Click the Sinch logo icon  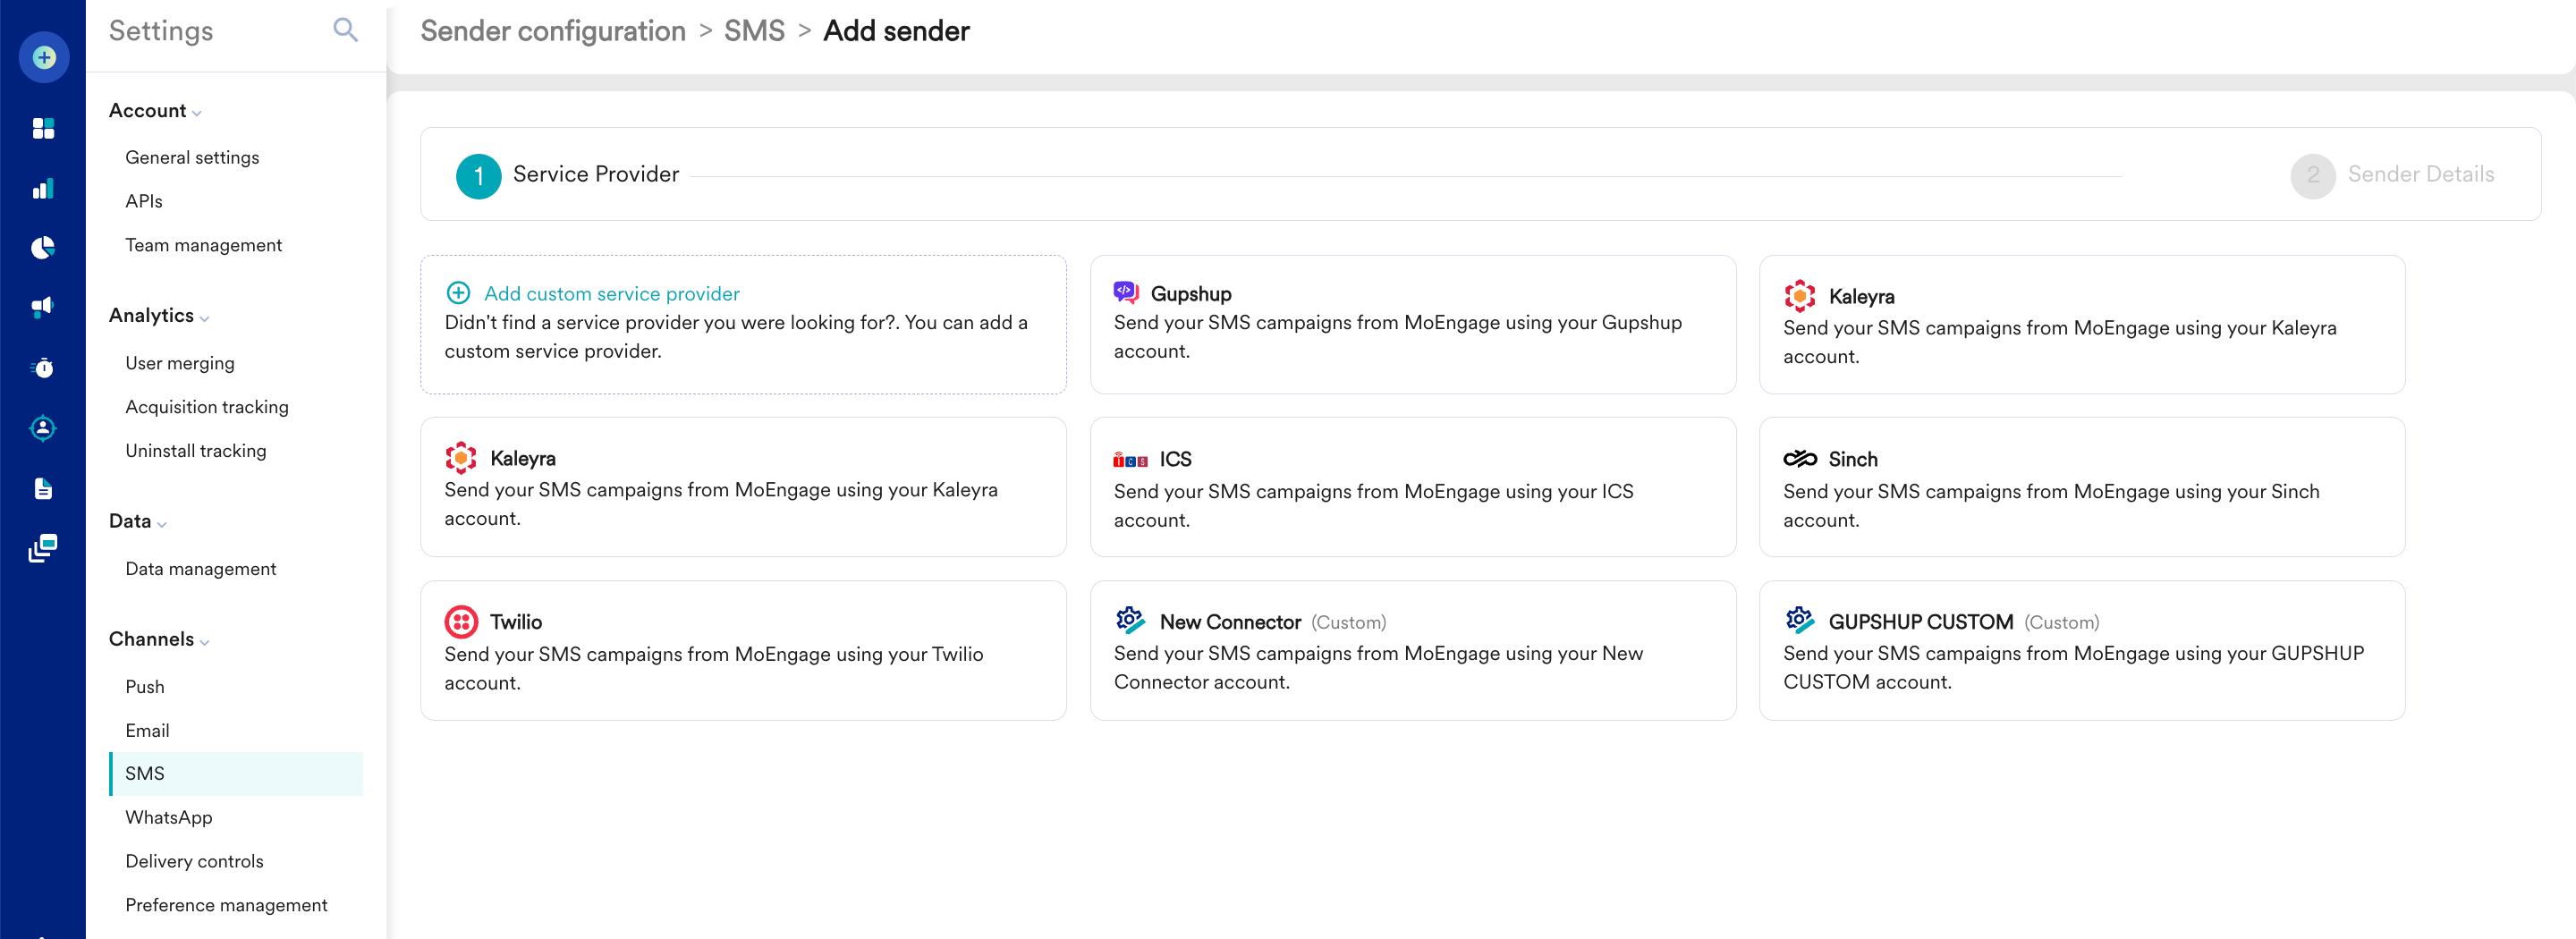click(1800, 459)
